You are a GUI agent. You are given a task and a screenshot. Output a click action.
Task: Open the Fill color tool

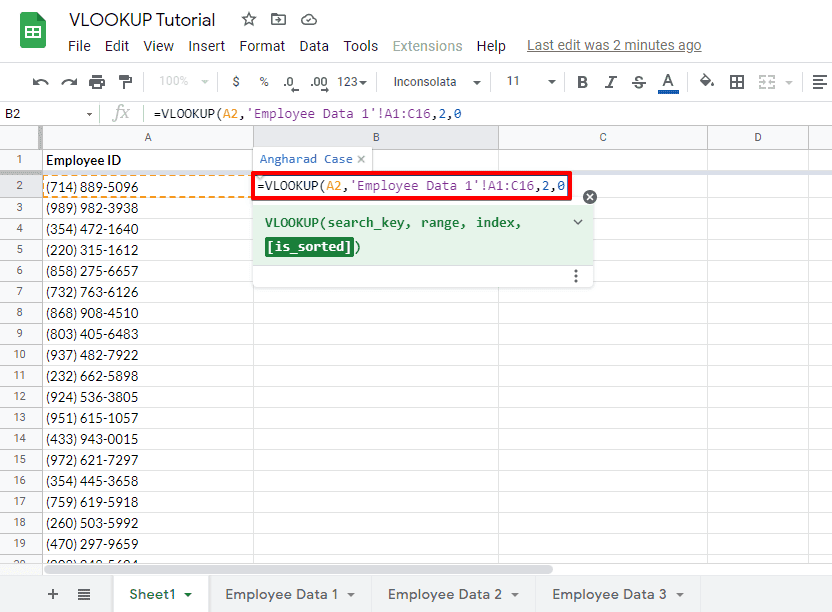(707, 81)
